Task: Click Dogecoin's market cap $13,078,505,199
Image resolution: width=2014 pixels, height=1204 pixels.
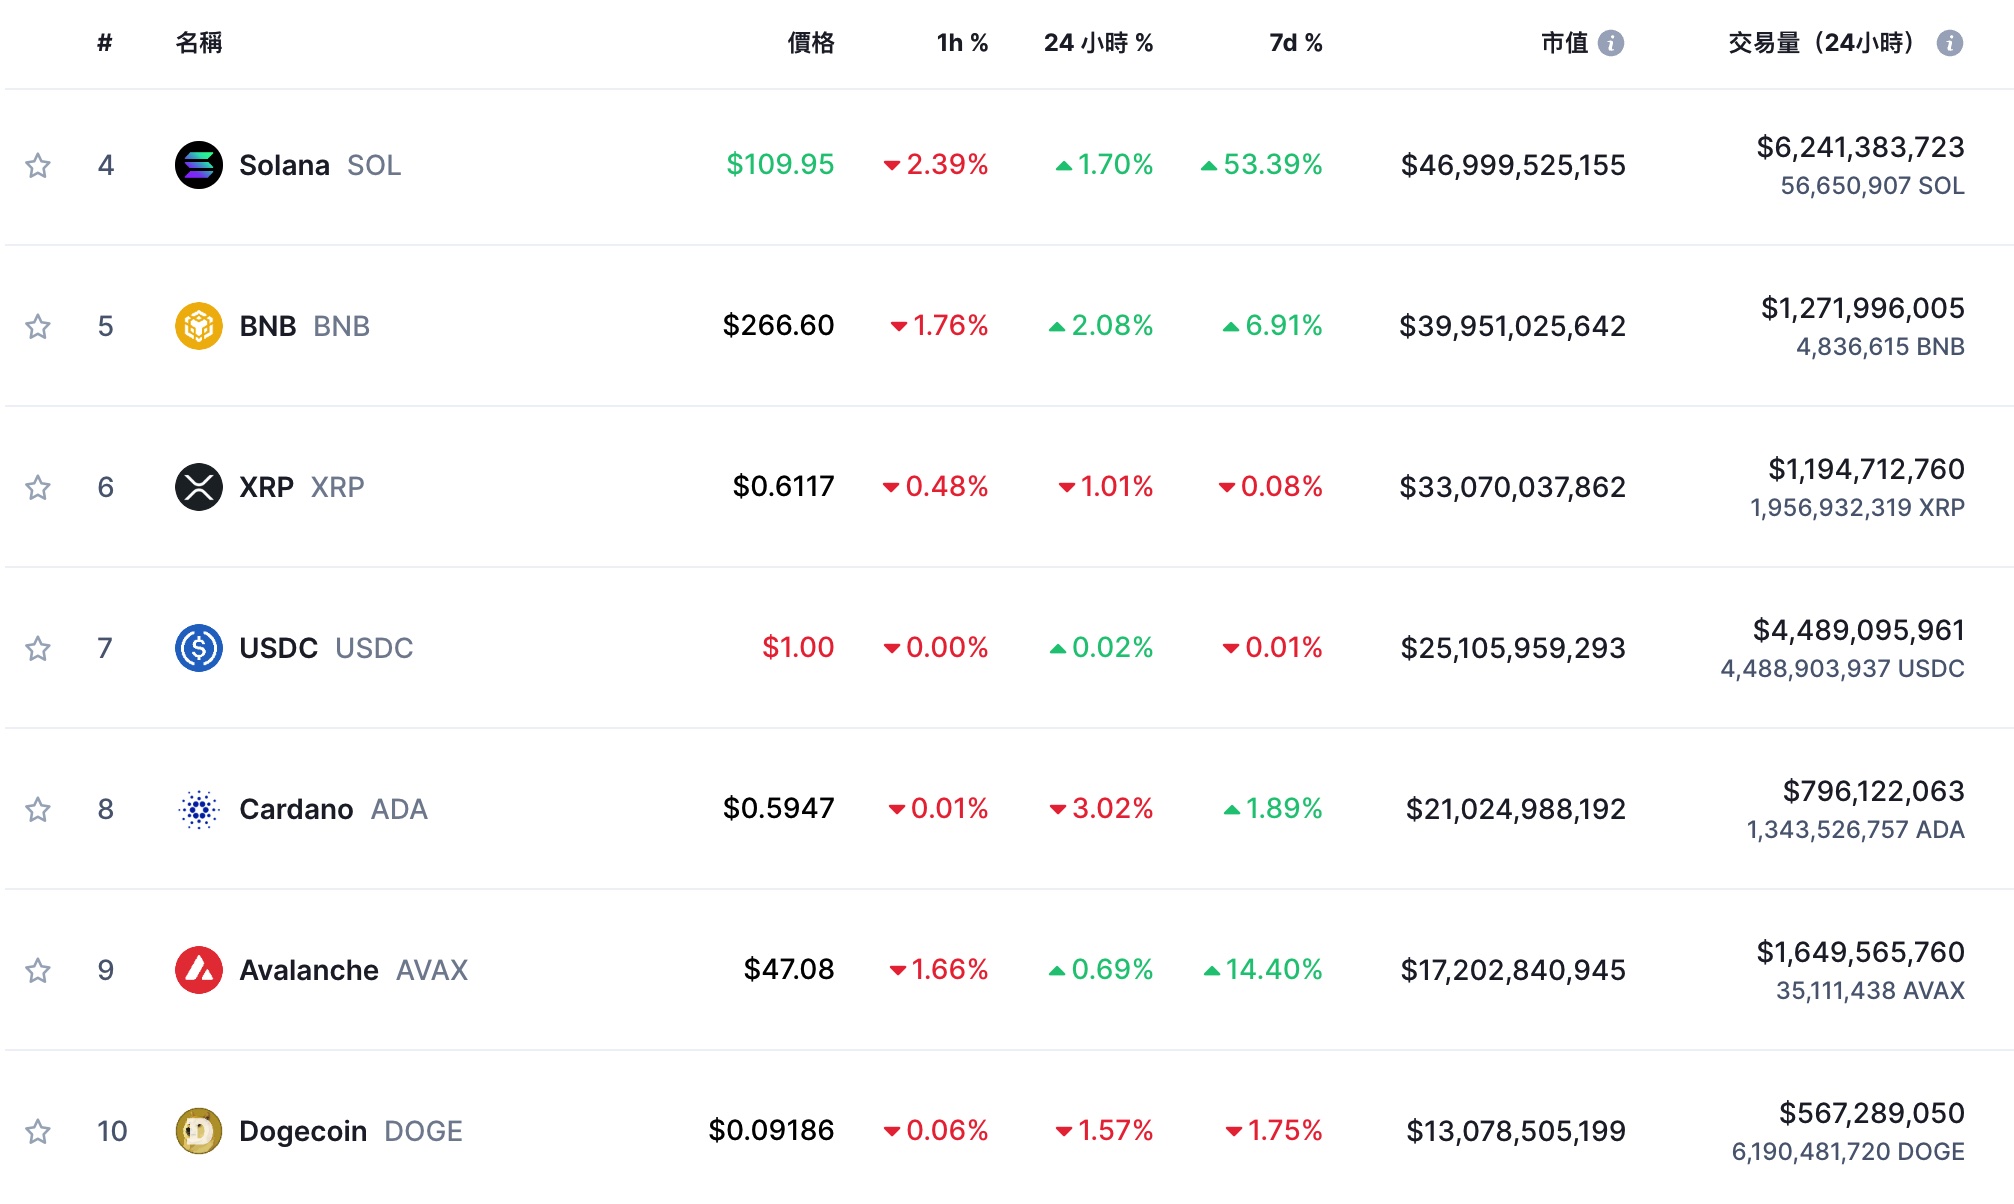Action: [1516, 1131]
